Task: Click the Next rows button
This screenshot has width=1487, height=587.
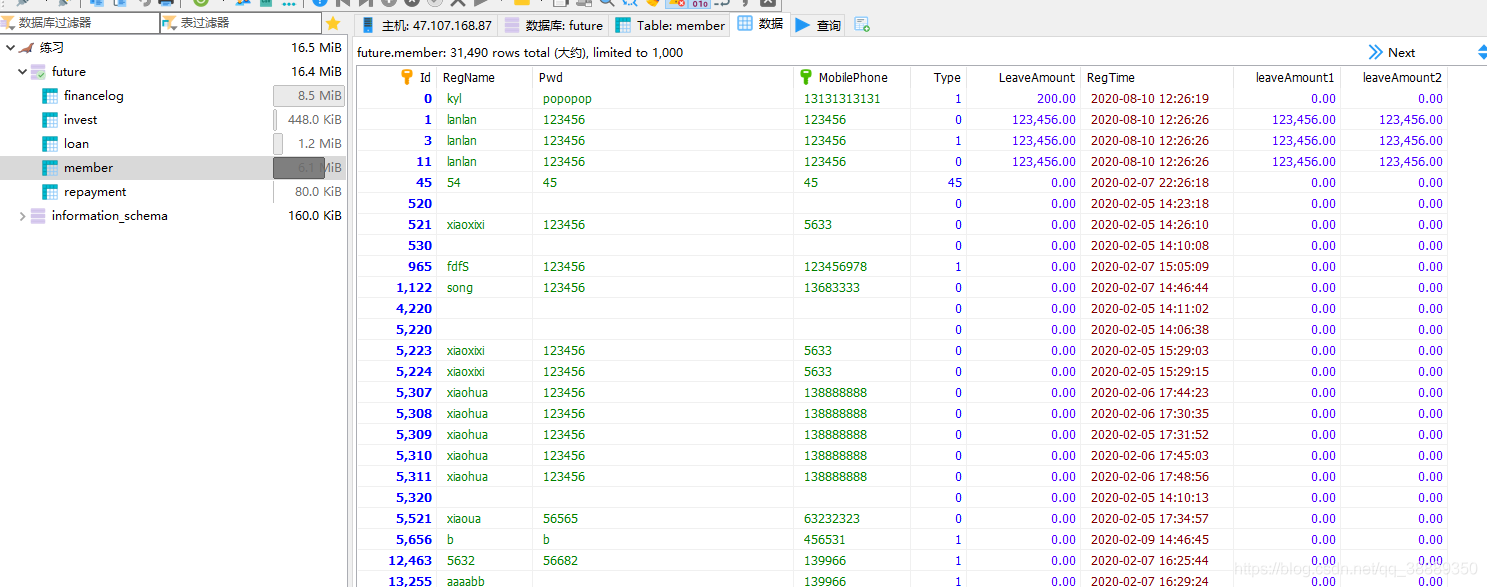Action: (1391, 52)
